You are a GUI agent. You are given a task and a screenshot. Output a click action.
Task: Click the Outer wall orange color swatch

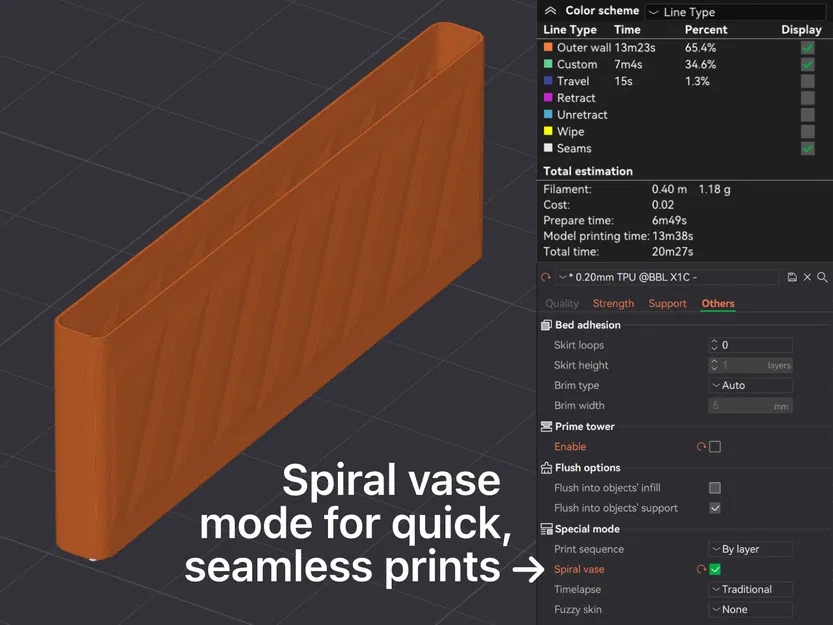point(548,47)
